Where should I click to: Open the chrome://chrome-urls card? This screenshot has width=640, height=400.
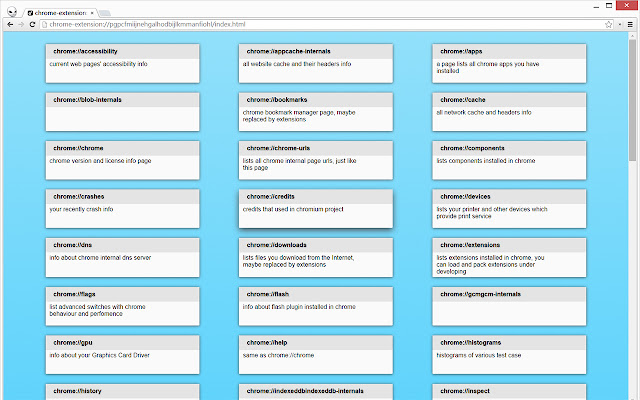(316, 160)
